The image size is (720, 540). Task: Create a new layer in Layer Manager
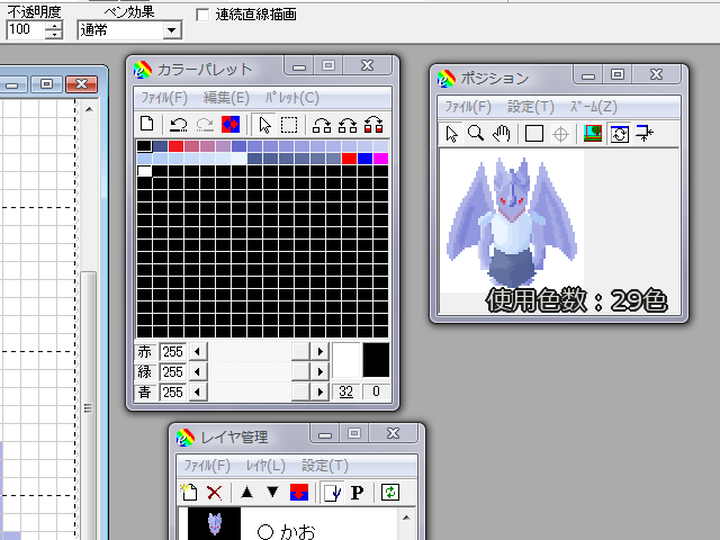[189, 492]
